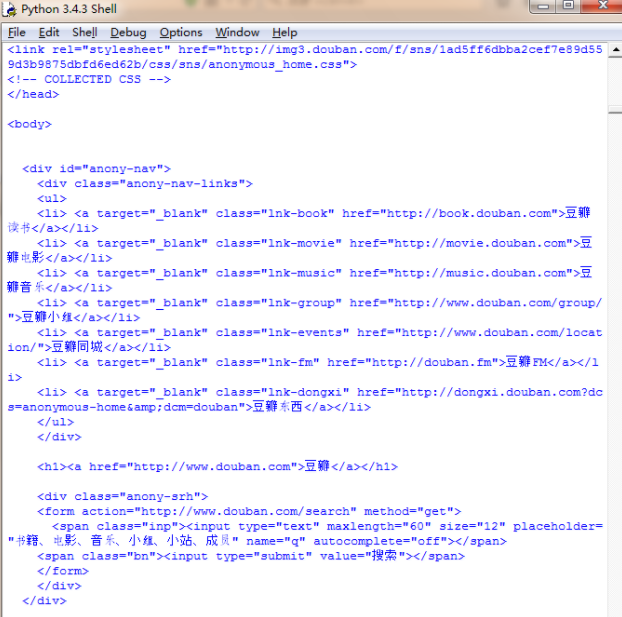Open the Edit menu
This screenshot has width=622, height=617.
[x=49, y=33]
